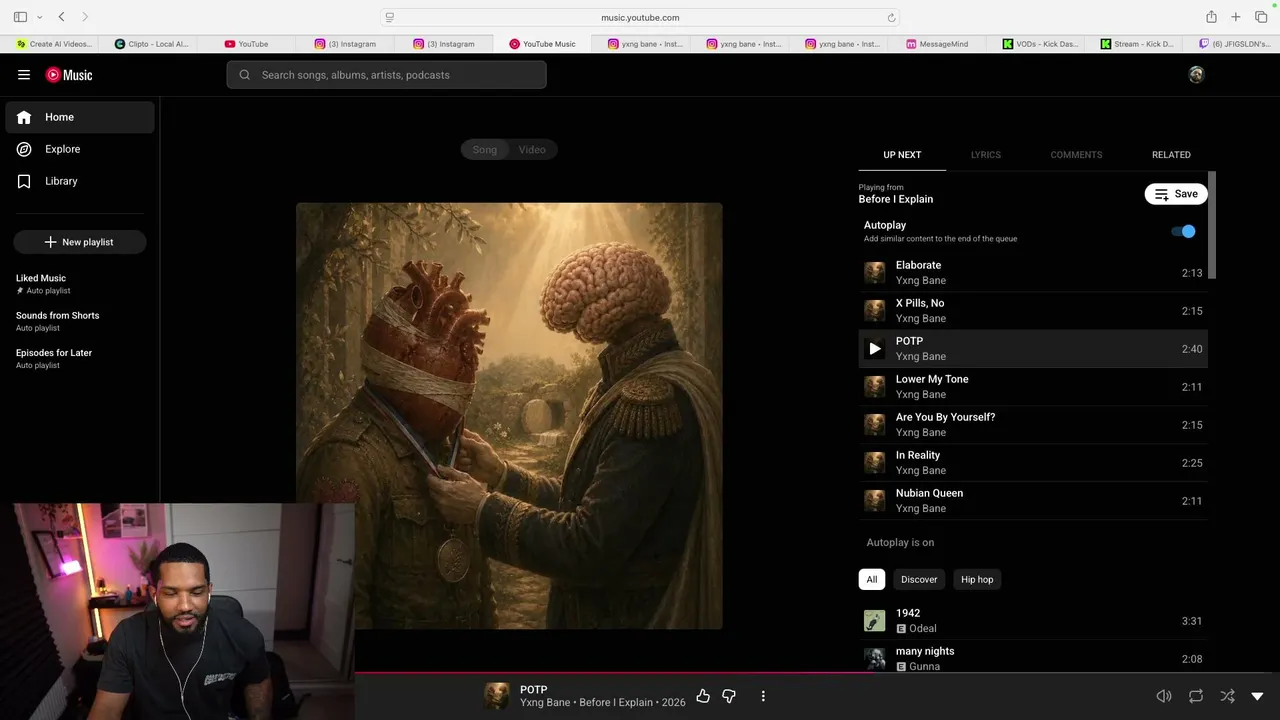Screen dimensions: 1280x720
Task: Click the queue panel scrollbar
Action: tap(1213, 225)
